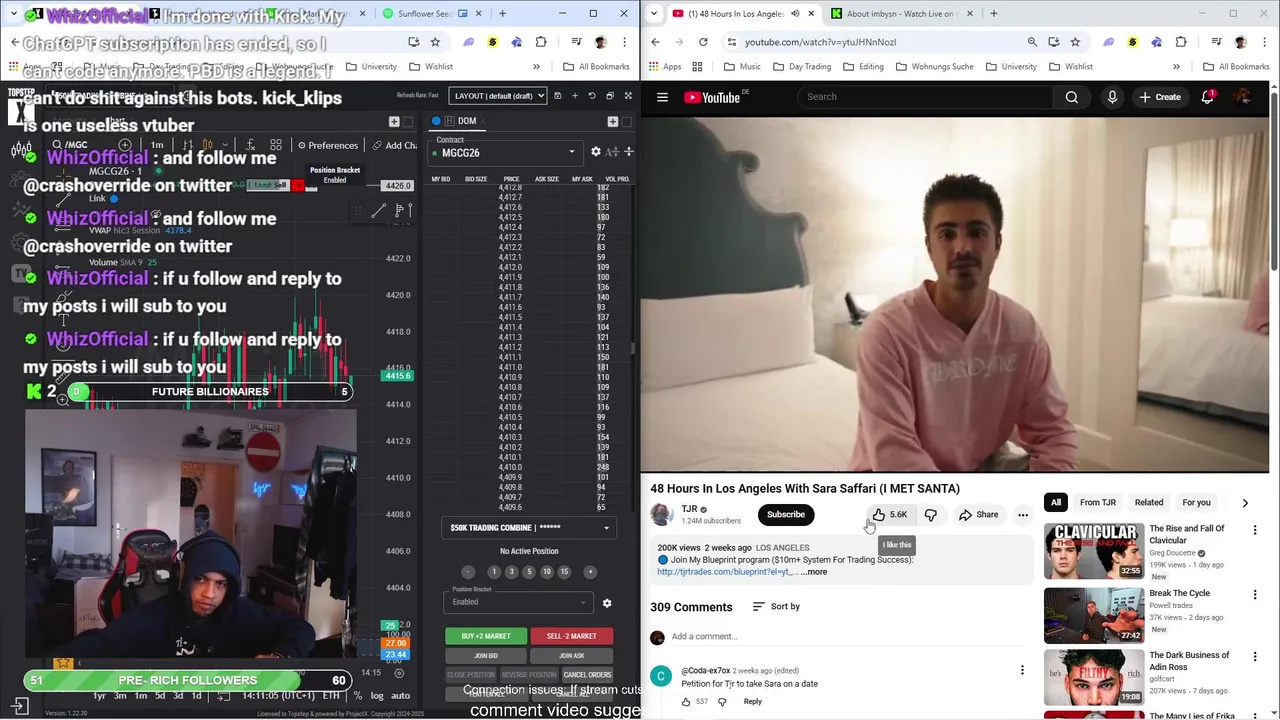Click the JOIN BID button
This screenshot has height=720, width=1280.
486,656
